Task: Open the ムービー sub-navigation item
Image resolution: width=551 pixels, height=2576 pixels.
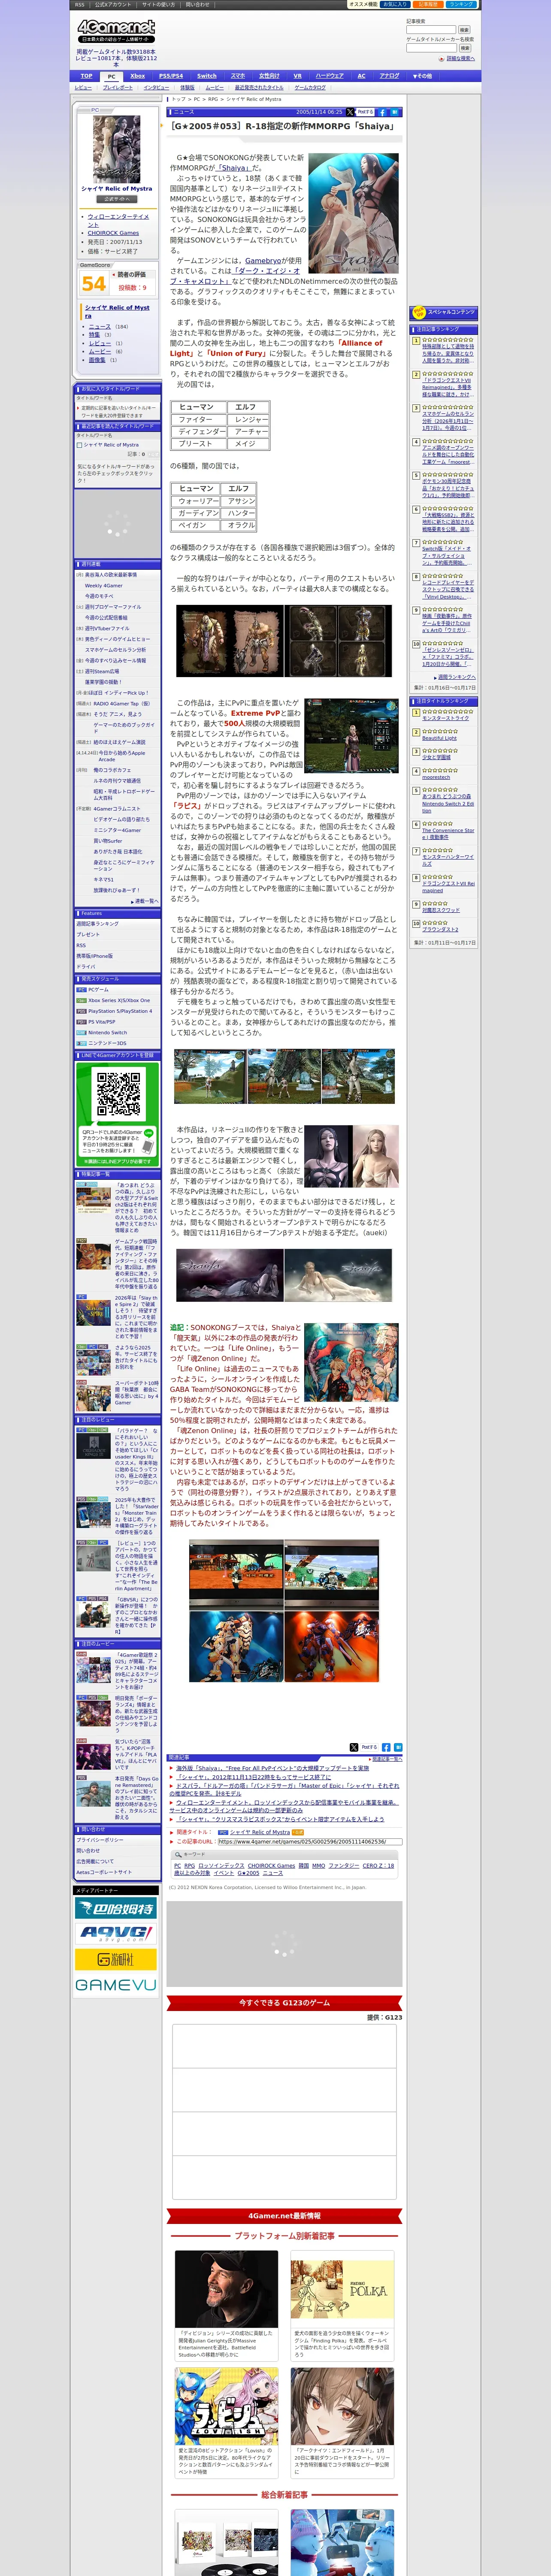Action: click(215, 87)
